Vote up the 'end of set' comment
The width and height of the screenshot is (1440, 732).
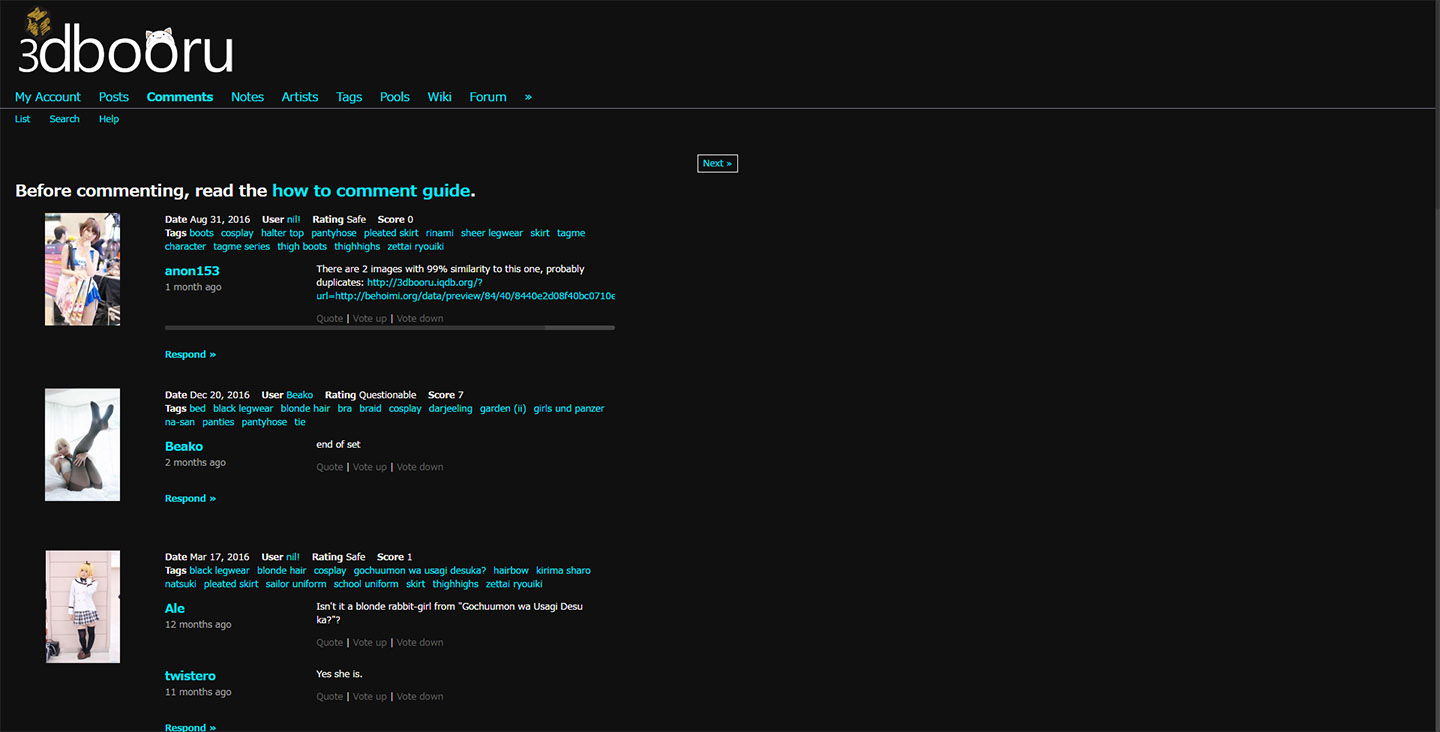click(369, 467)
